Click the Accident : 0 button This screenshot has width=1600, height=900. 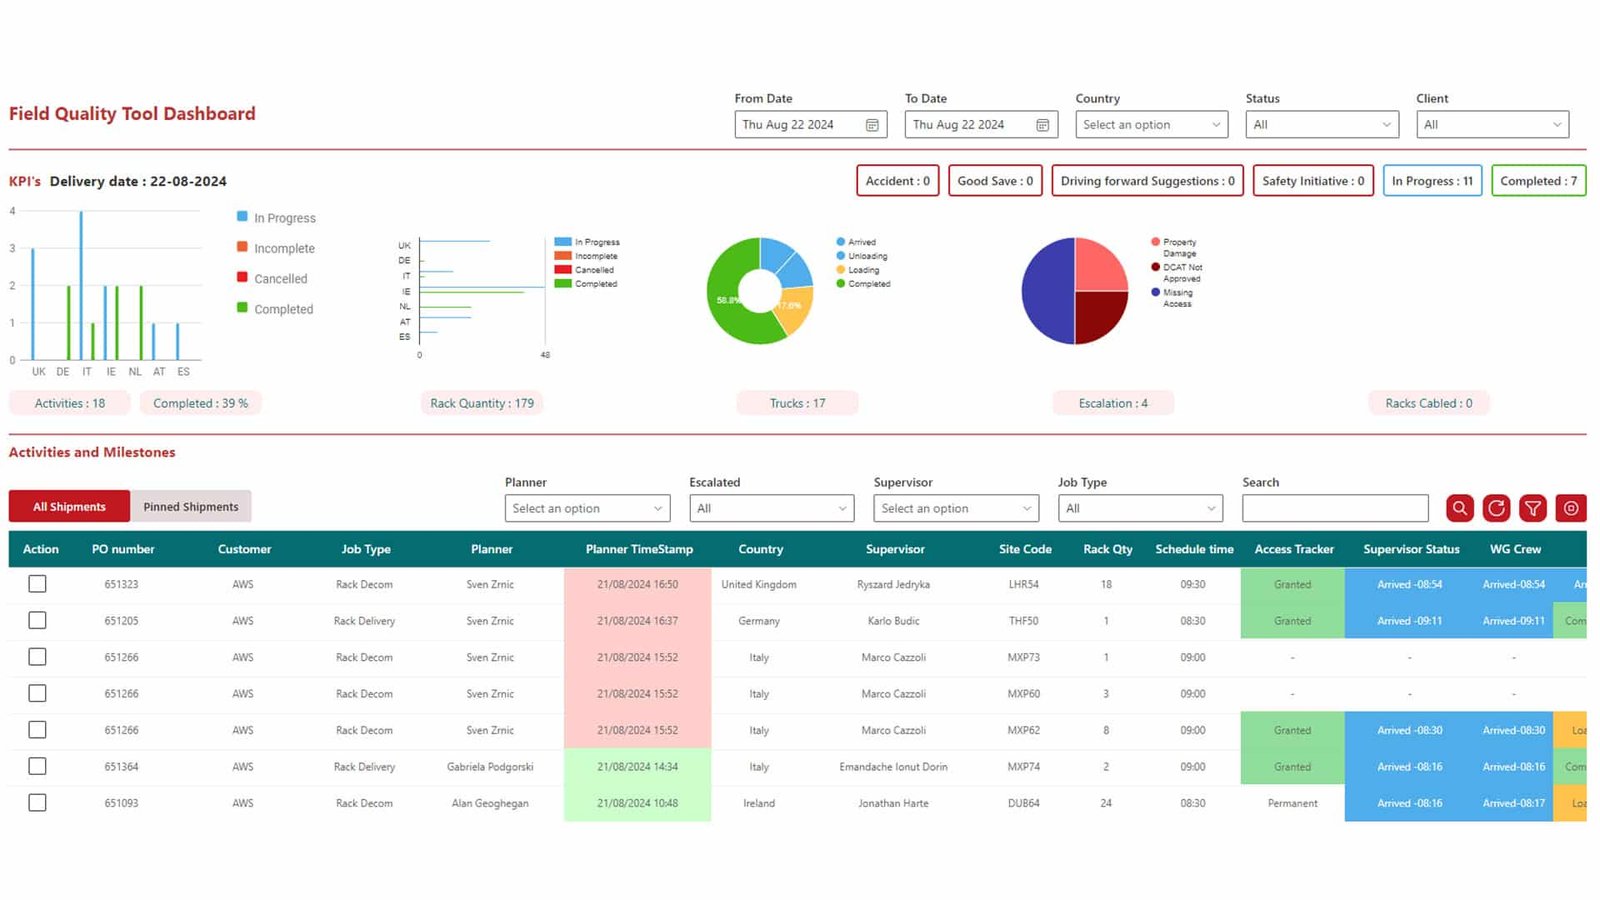898,181
